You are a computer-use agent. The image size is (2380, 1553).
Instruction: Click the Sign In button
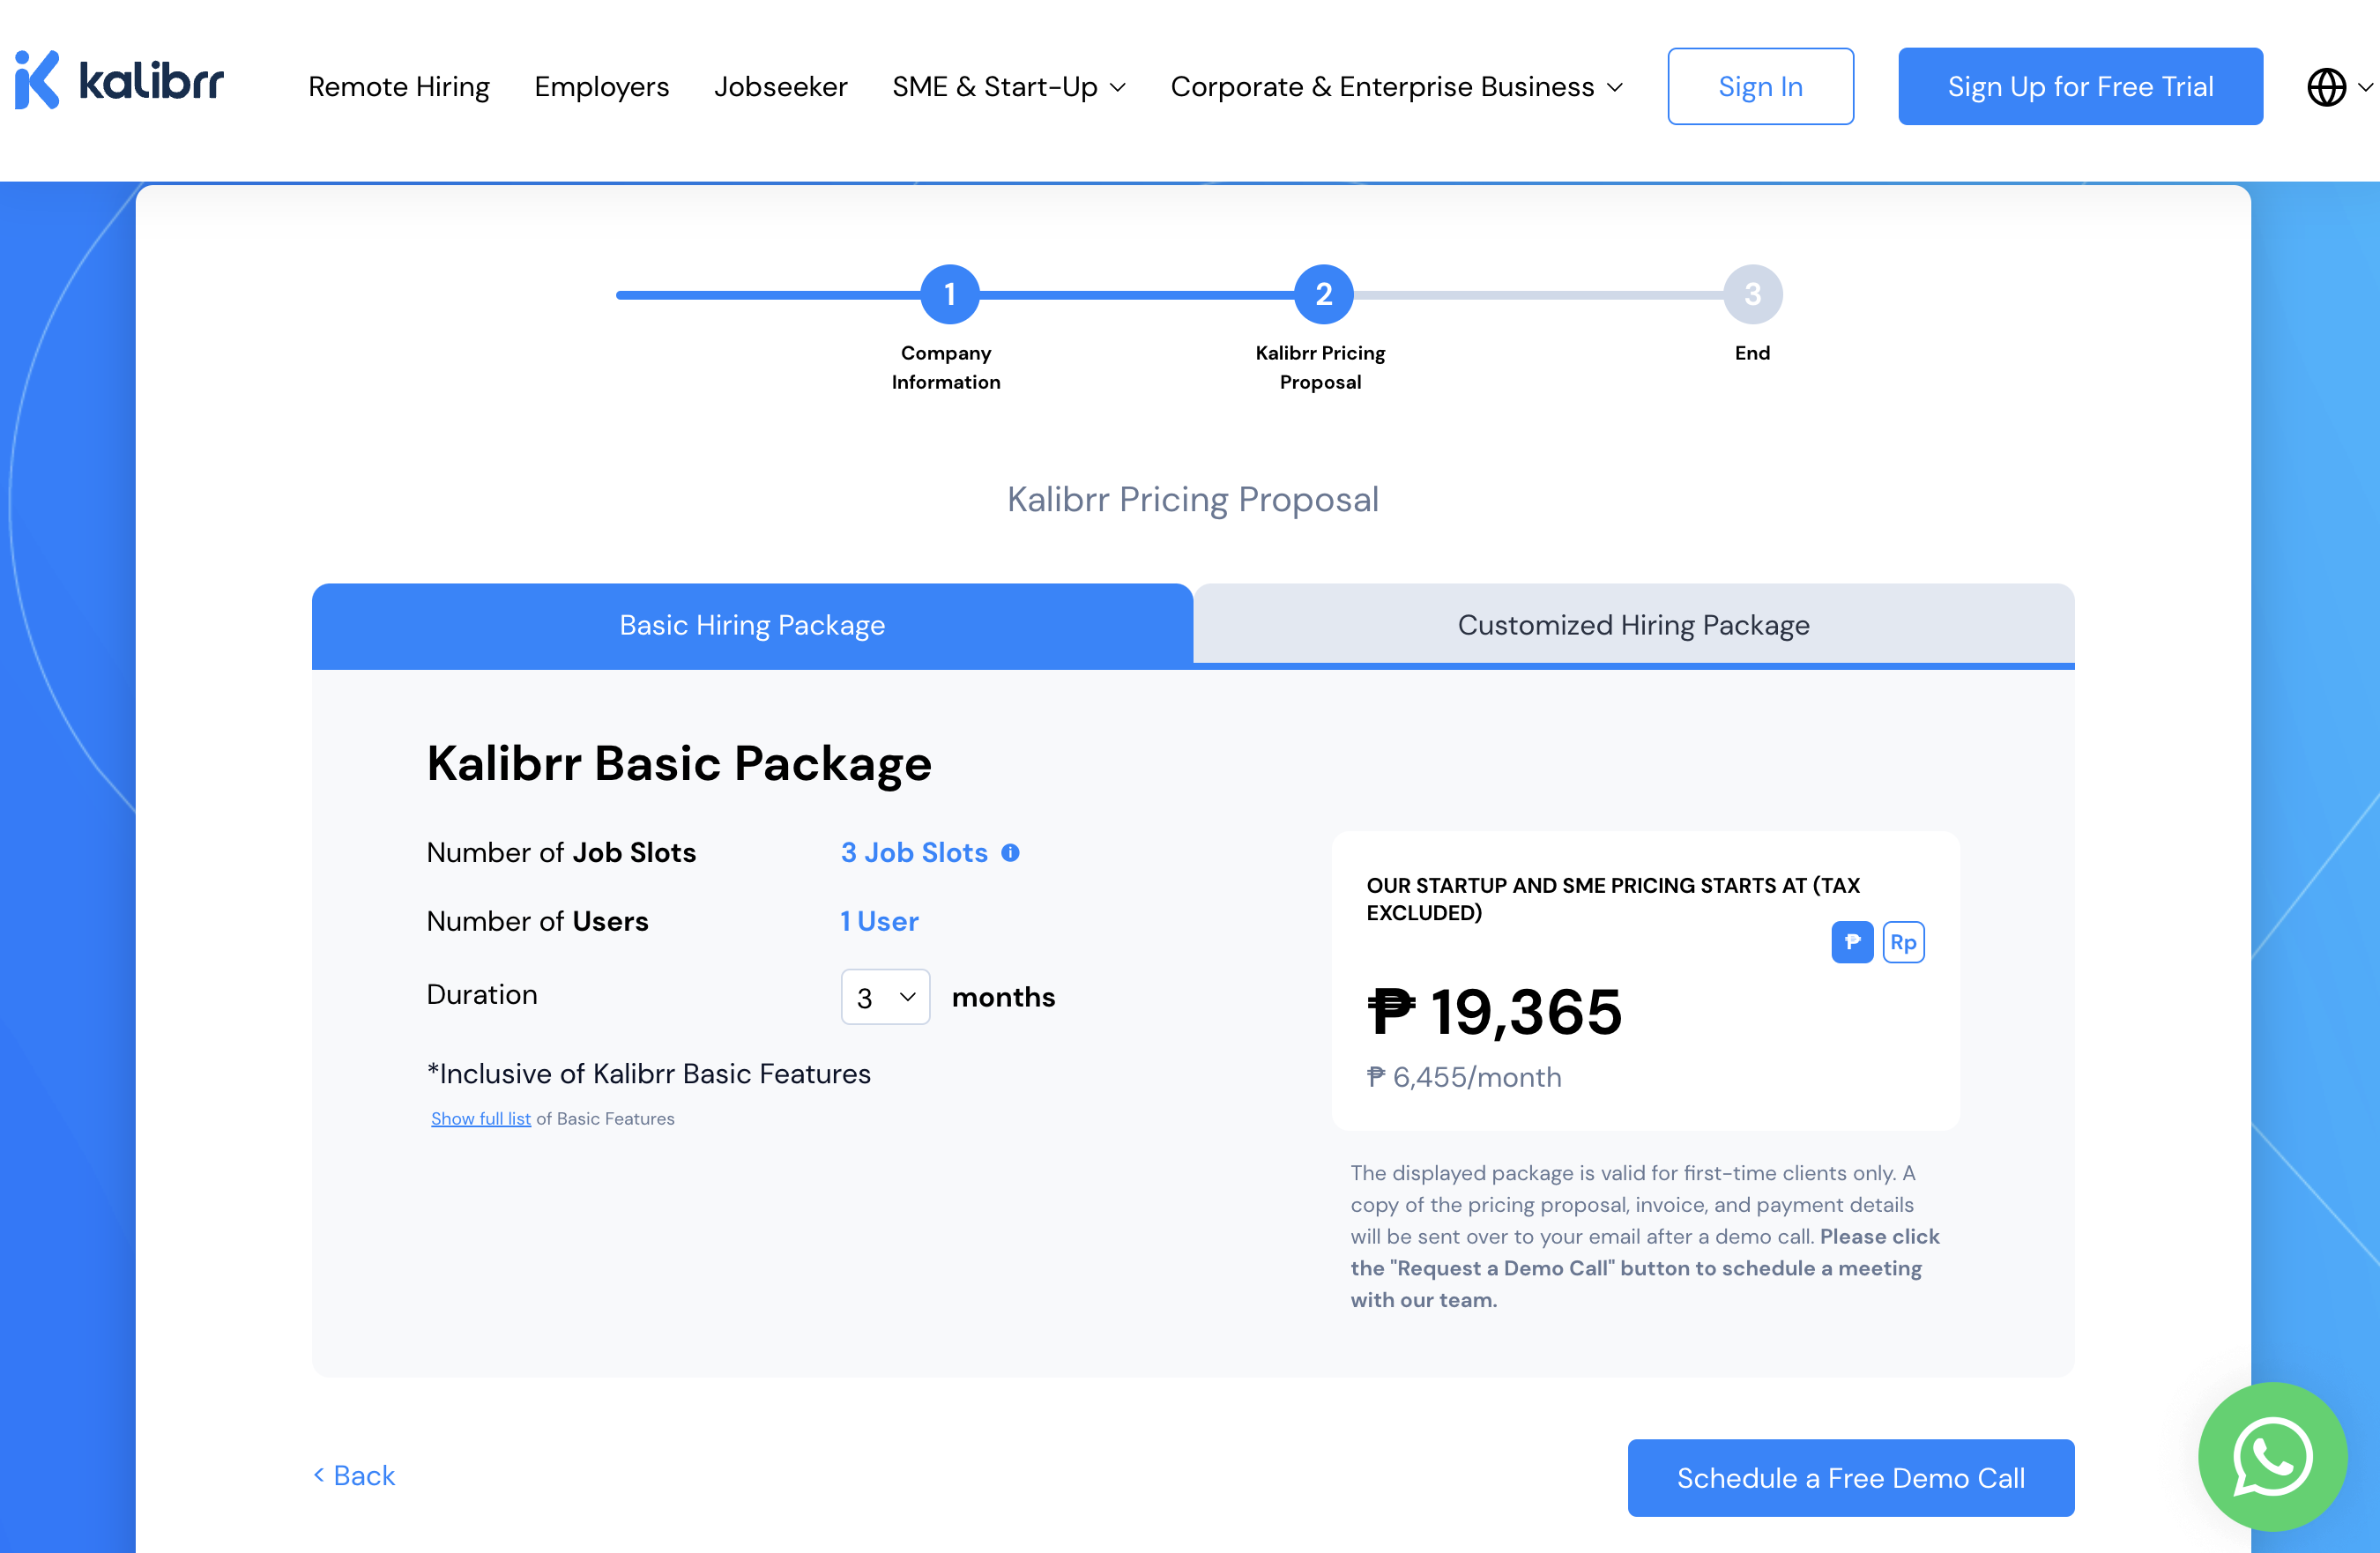1760,87
